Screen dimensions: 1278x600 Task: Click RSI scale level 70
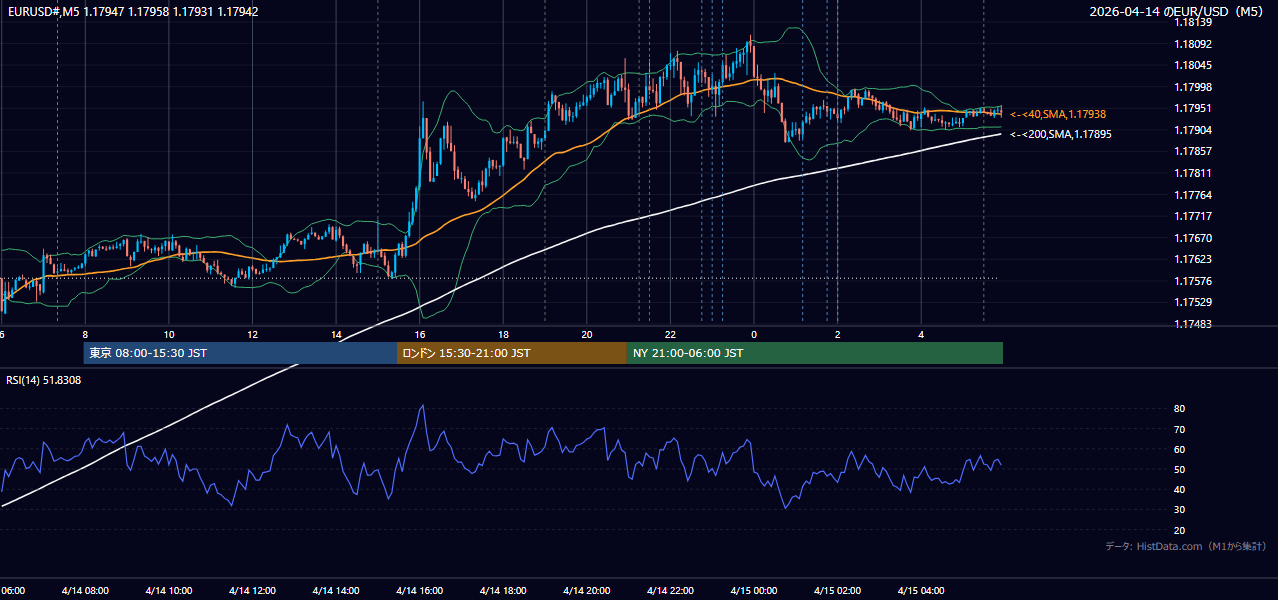point(1180,429)
